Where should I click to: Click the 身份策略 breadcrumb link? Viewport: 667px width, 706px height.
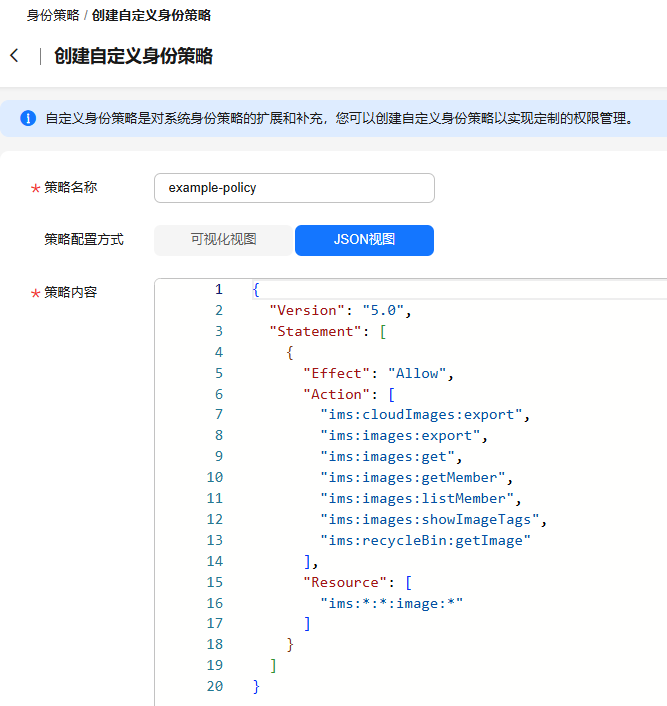(53, 16)
